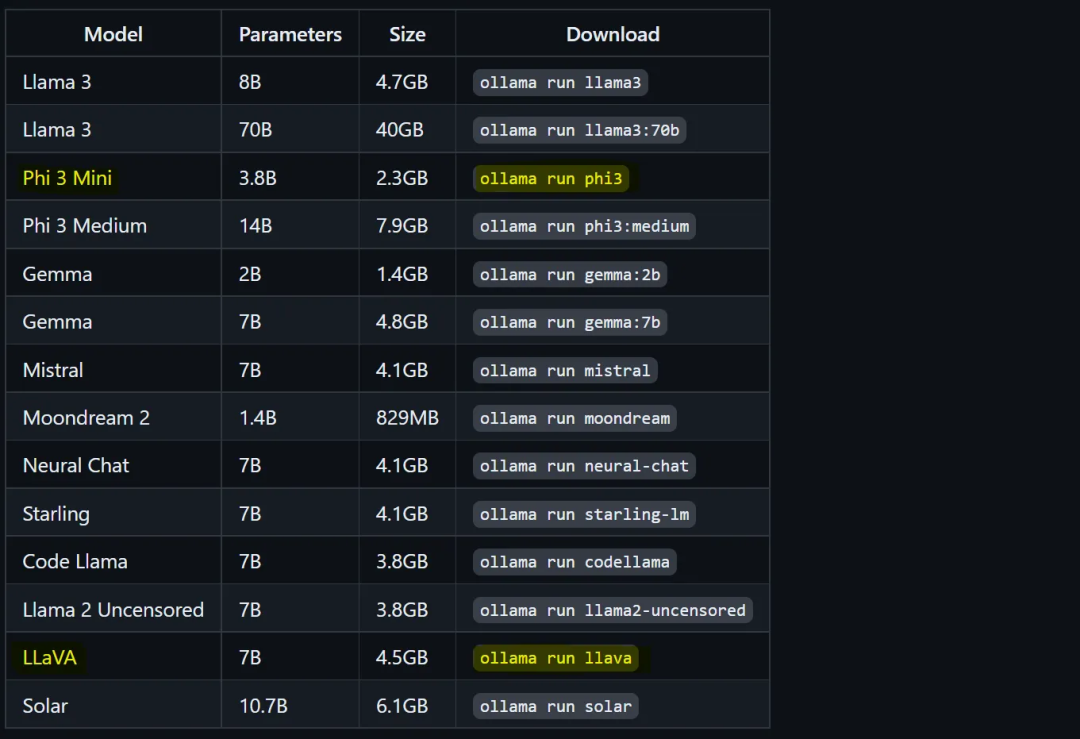Viewport: 1080px width, 739px height.
Task: Select 'ollama run phi3:medium' code text
Action: [x=584, y=227]
